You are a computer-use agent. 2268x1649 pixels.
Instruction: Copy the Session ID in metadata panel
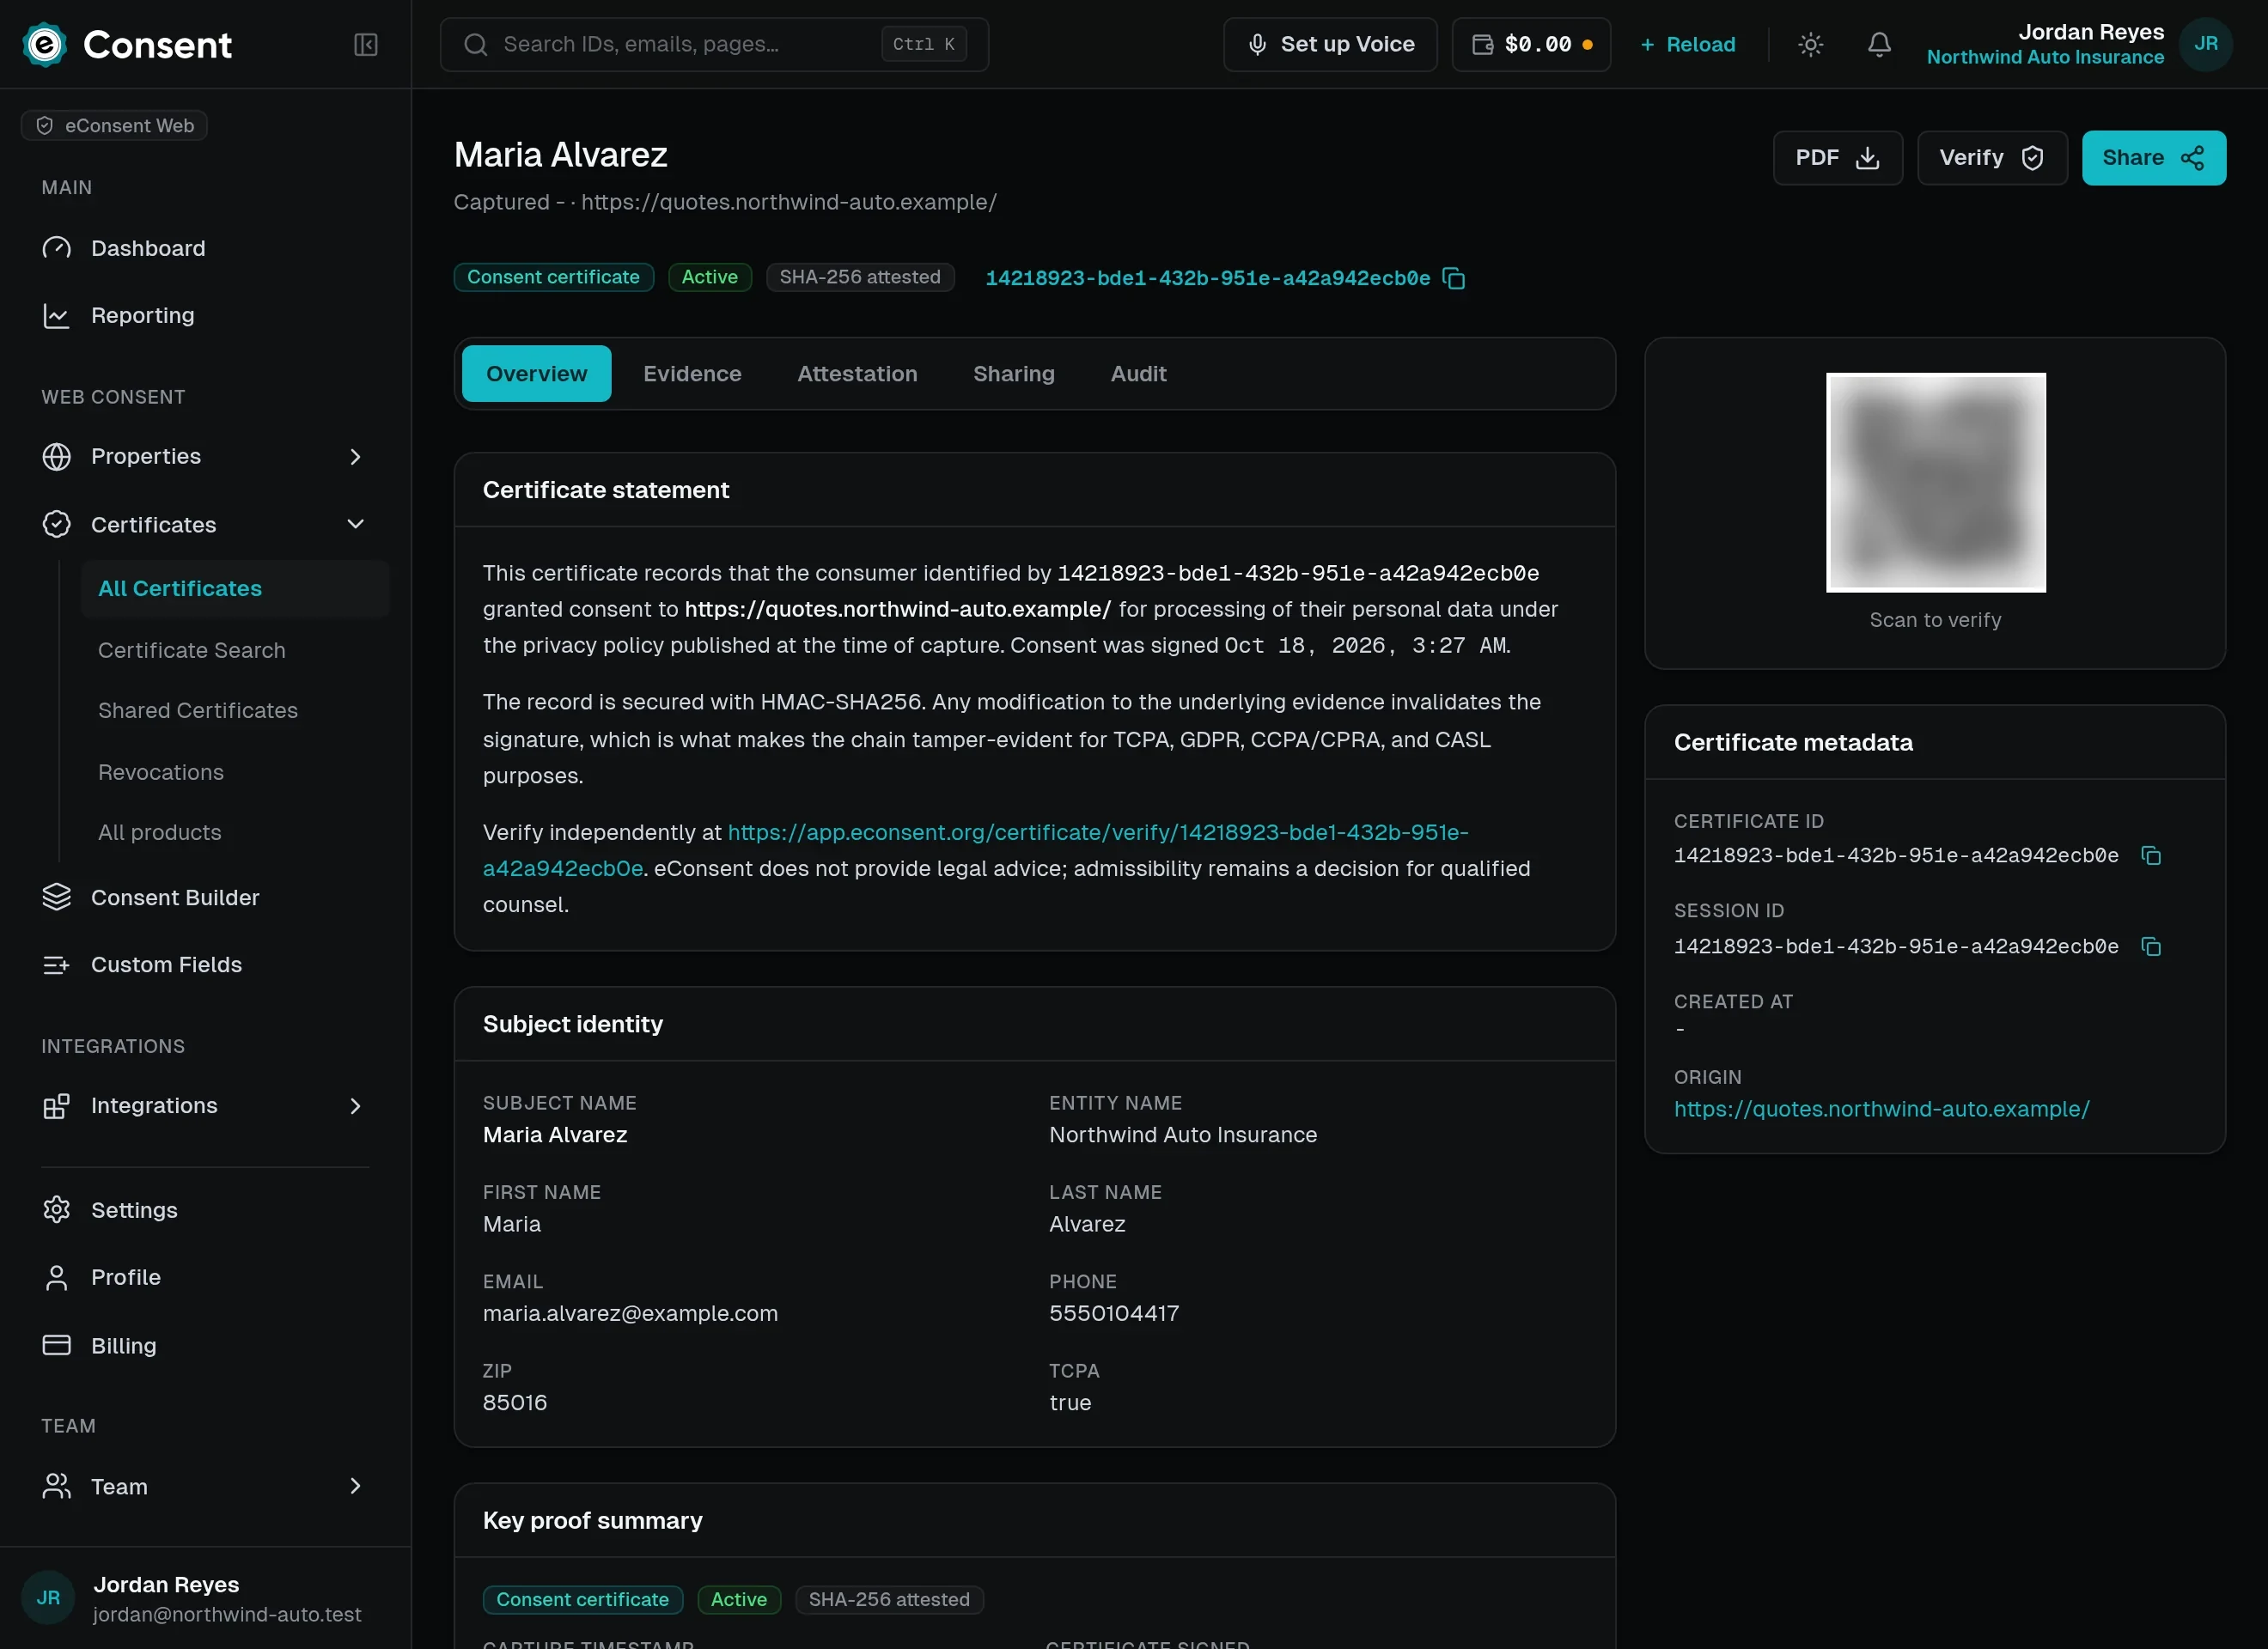[2150, 947]
